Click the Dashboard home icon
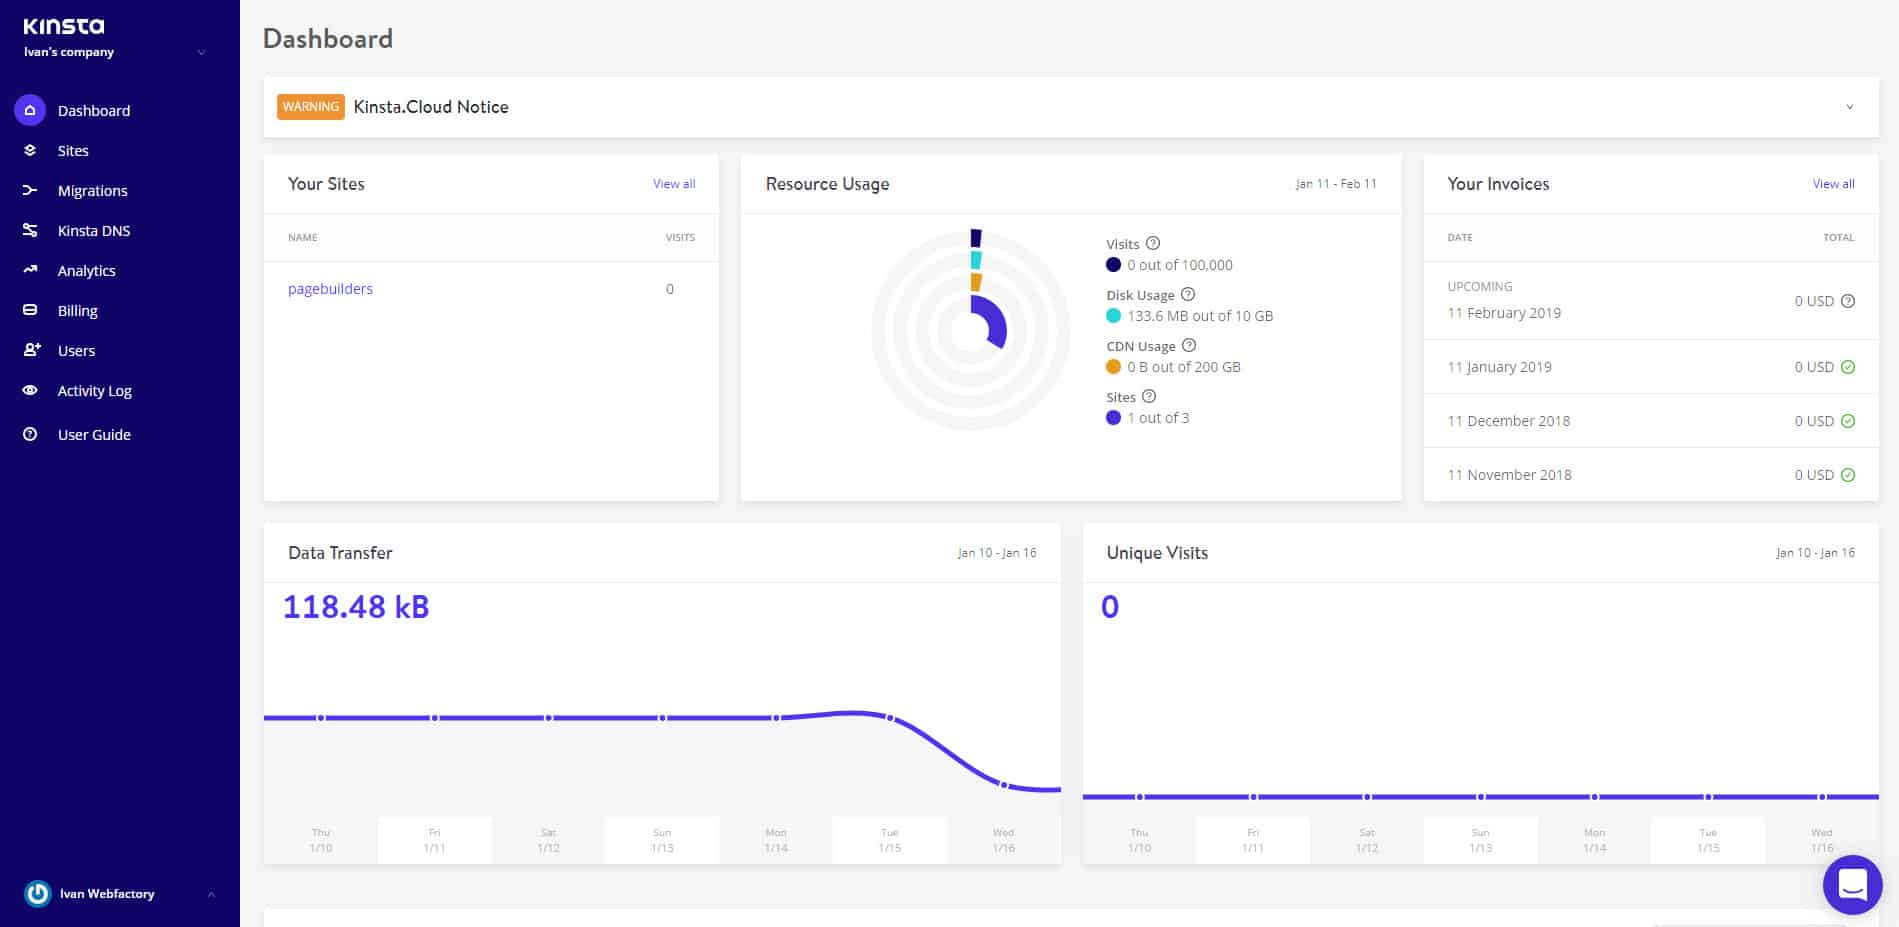 (x=30, y=110)
